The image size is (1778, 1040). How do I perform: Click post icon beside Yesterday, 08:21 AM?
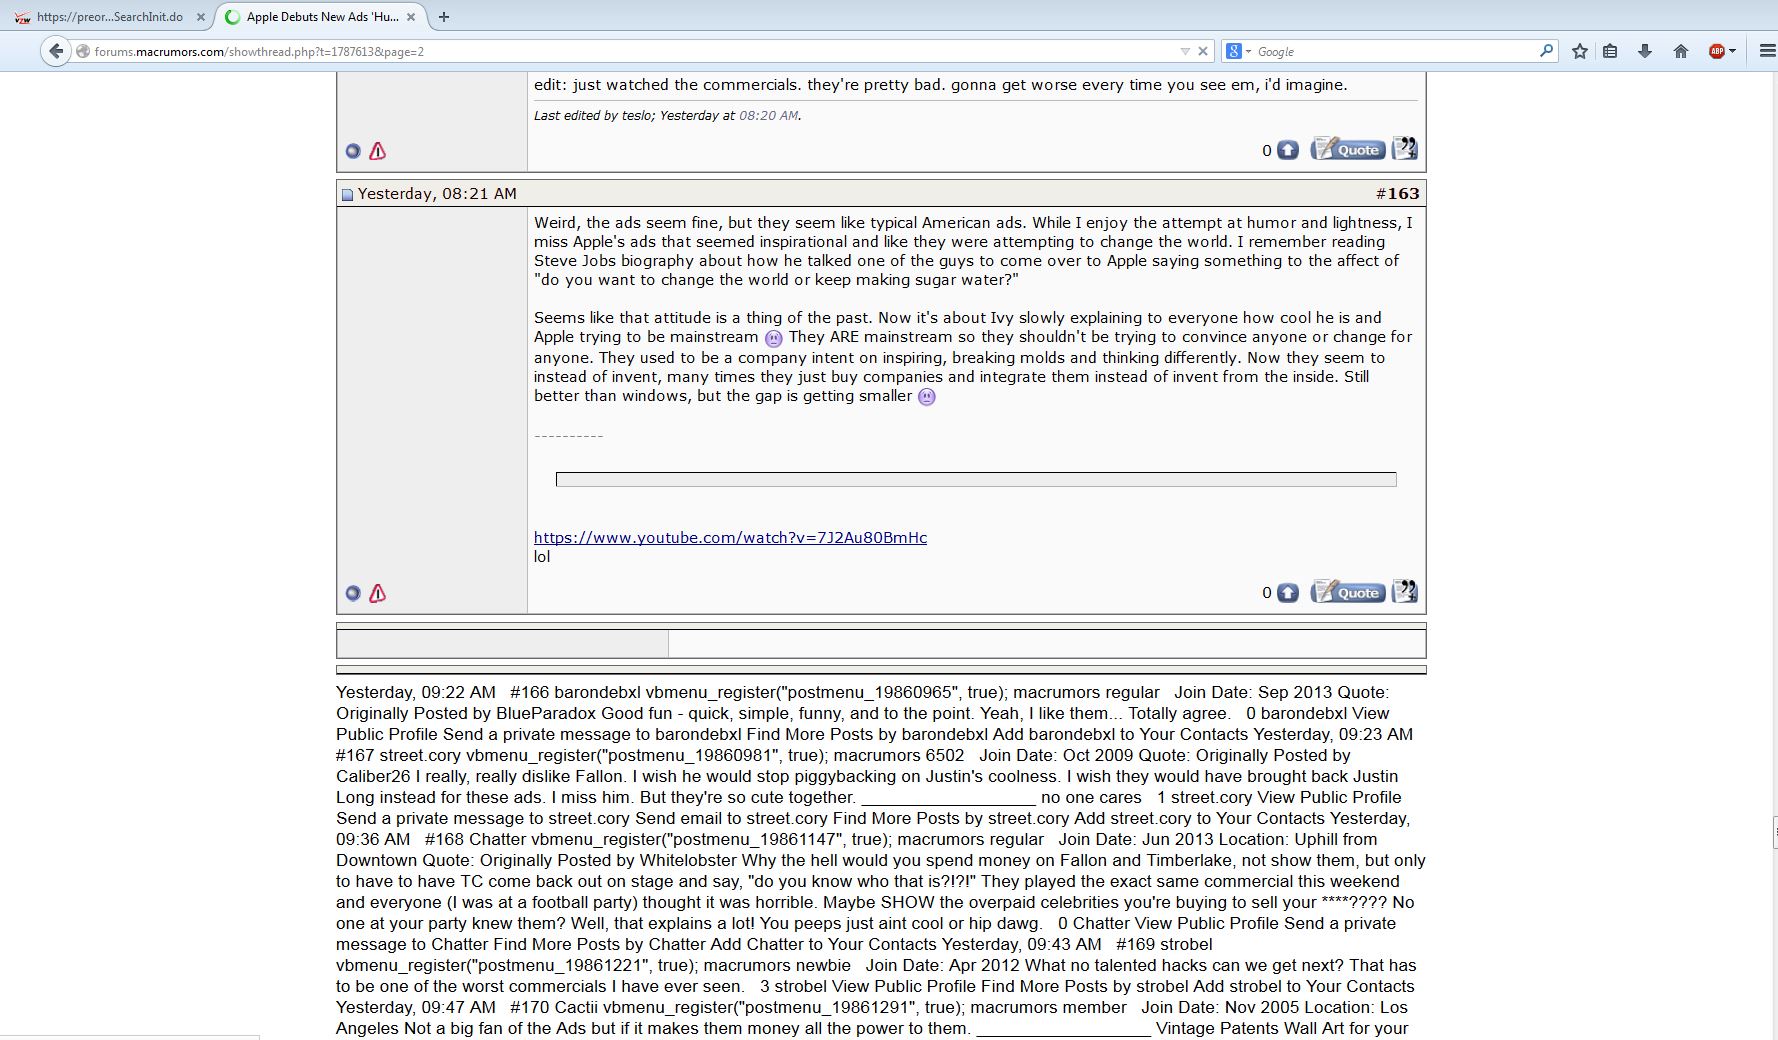[347, 195]
